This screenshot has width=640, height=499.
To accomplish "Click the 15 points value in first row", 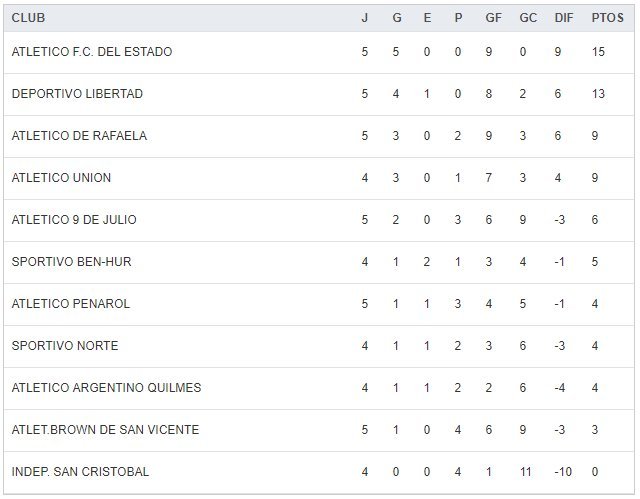I will point(599,52).
